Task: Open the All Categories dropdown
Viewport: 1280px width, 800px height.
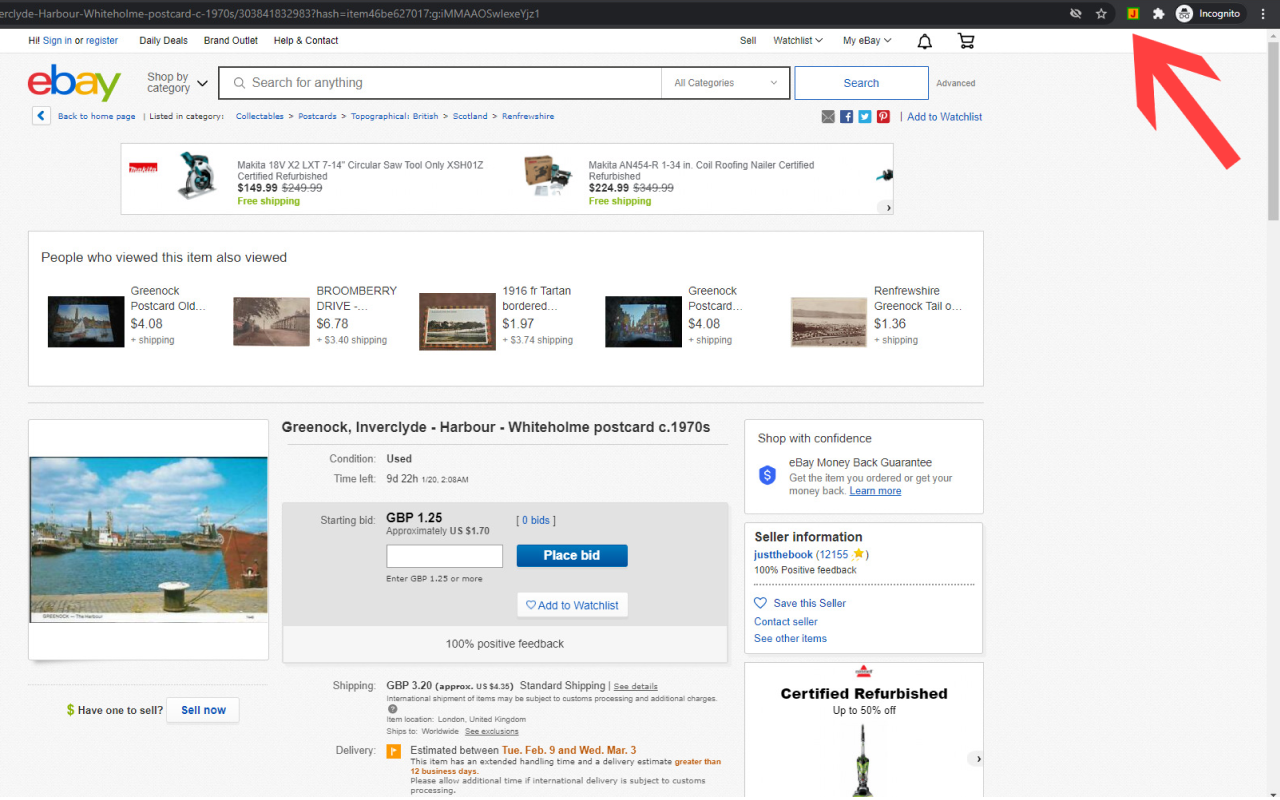Action: coord(725,83)
